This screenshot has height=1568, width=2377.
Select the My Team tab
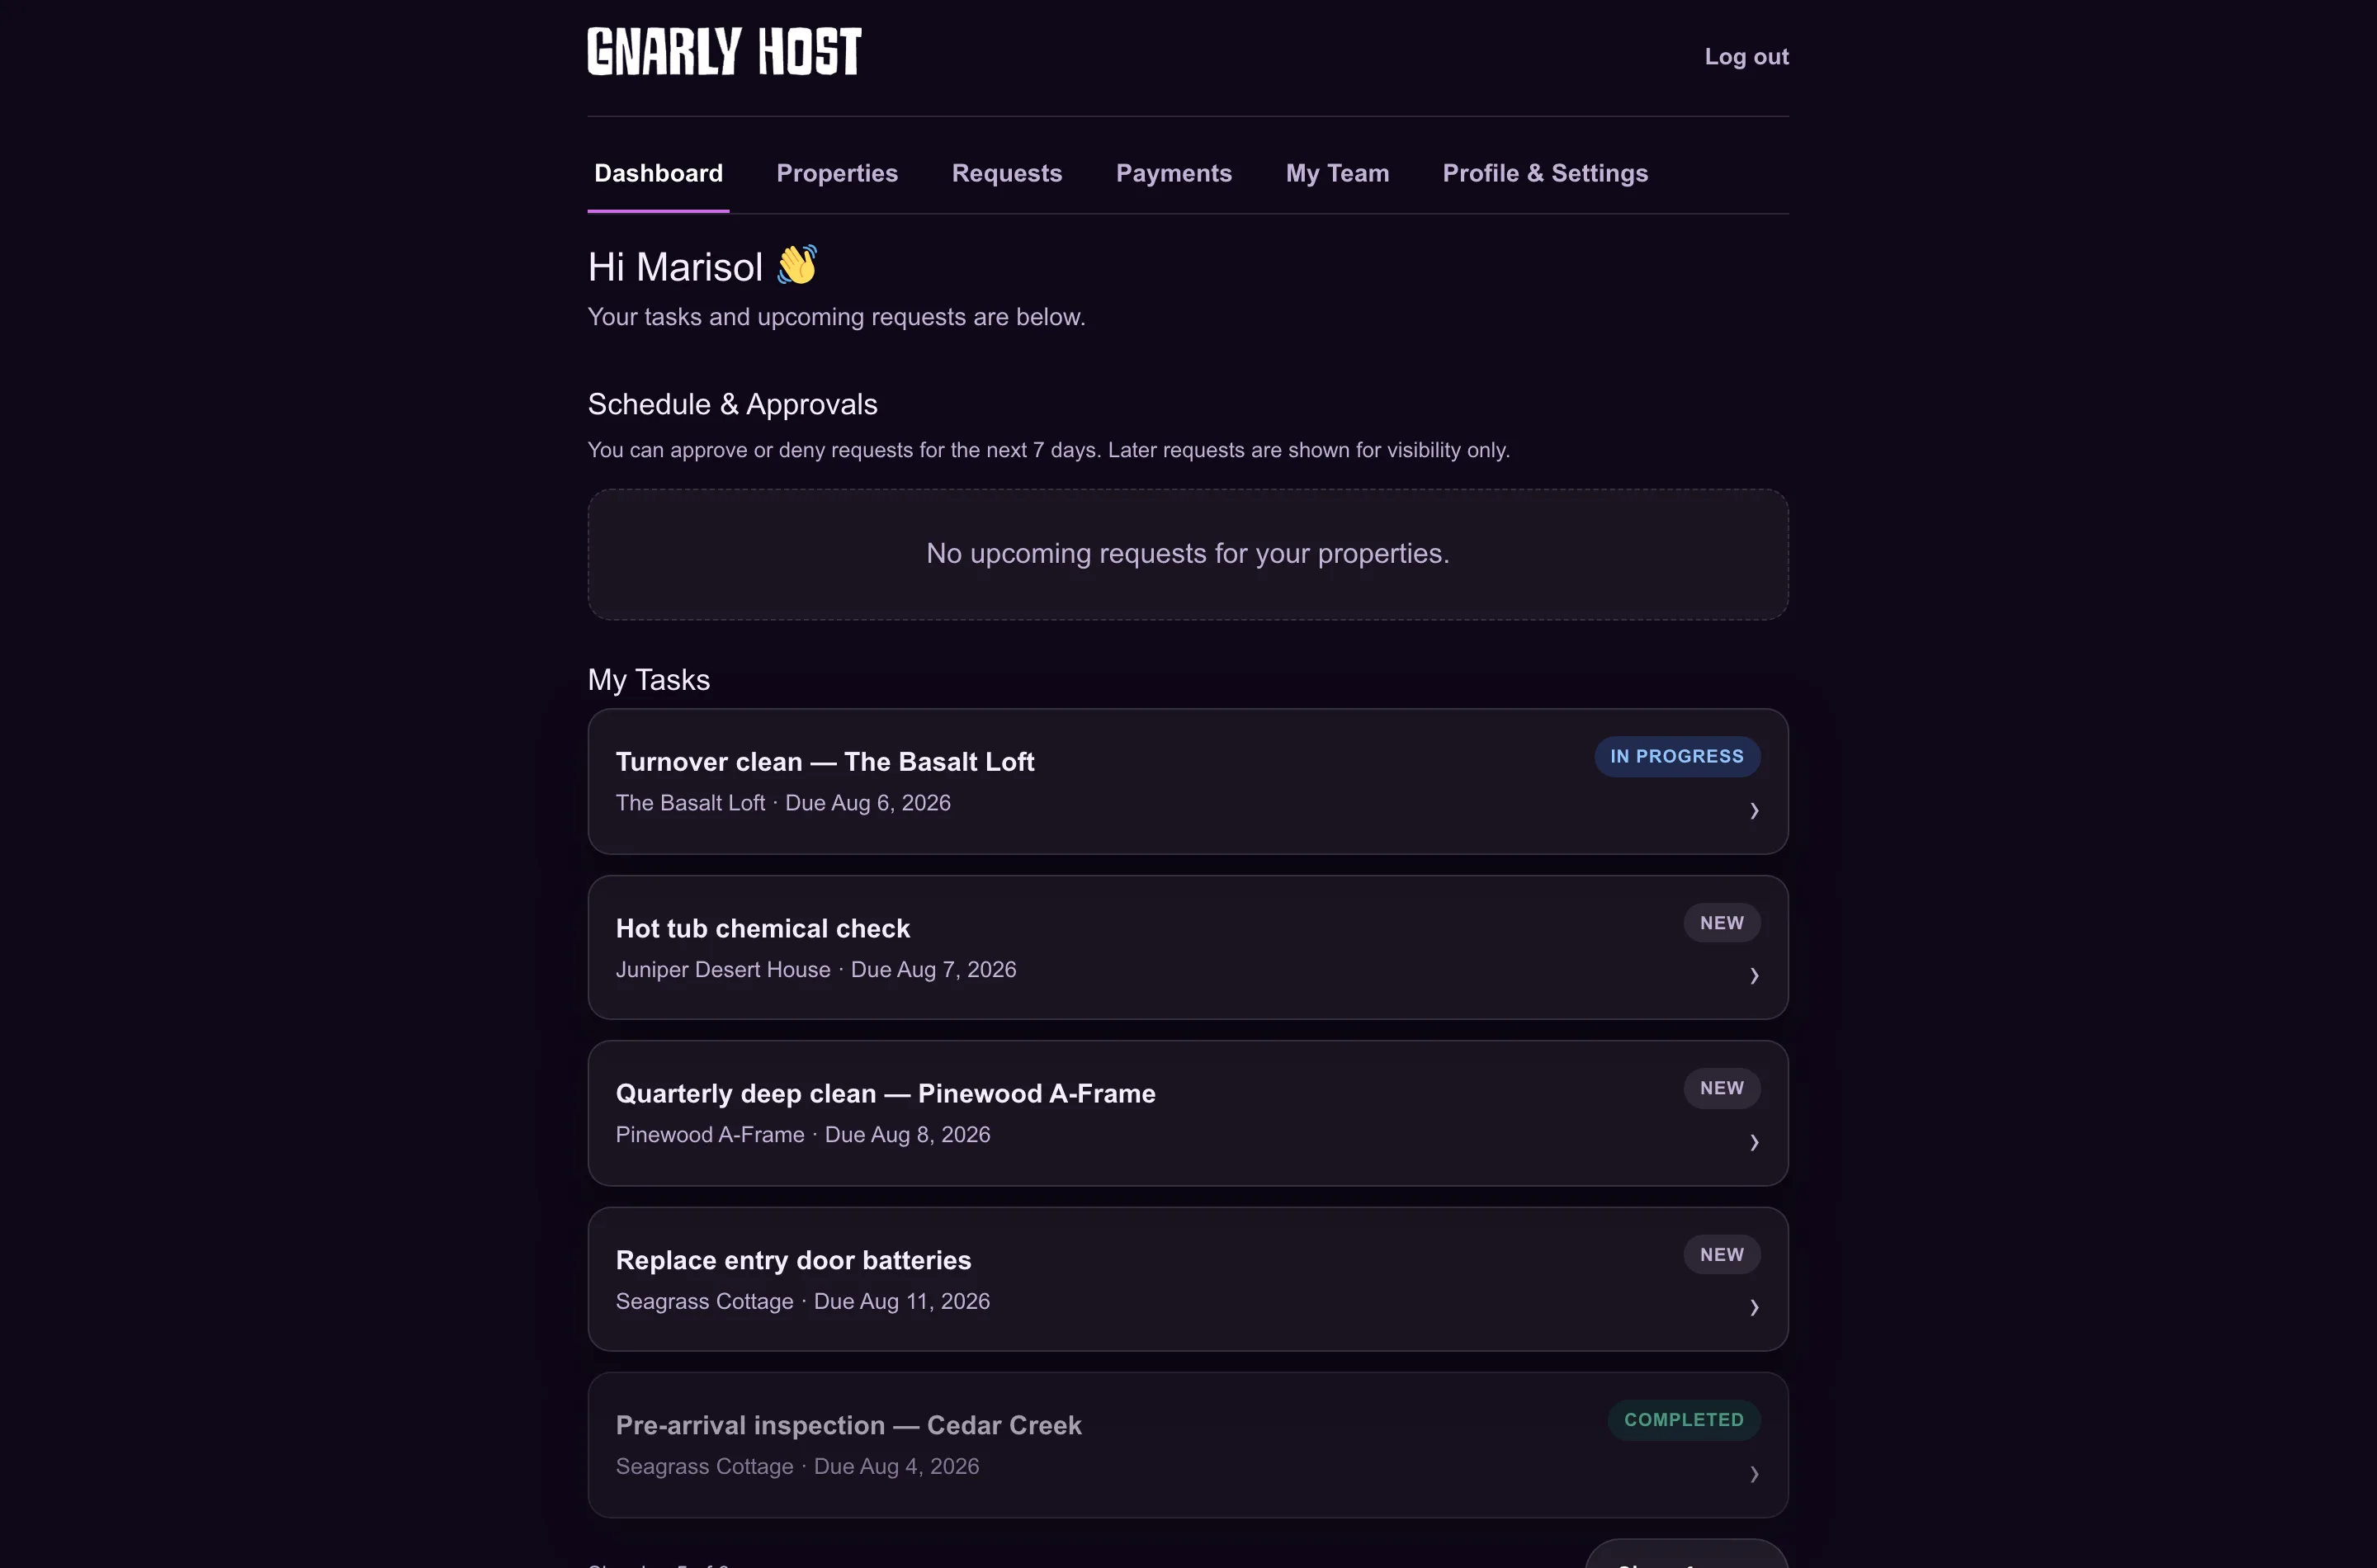point(1337,173)
